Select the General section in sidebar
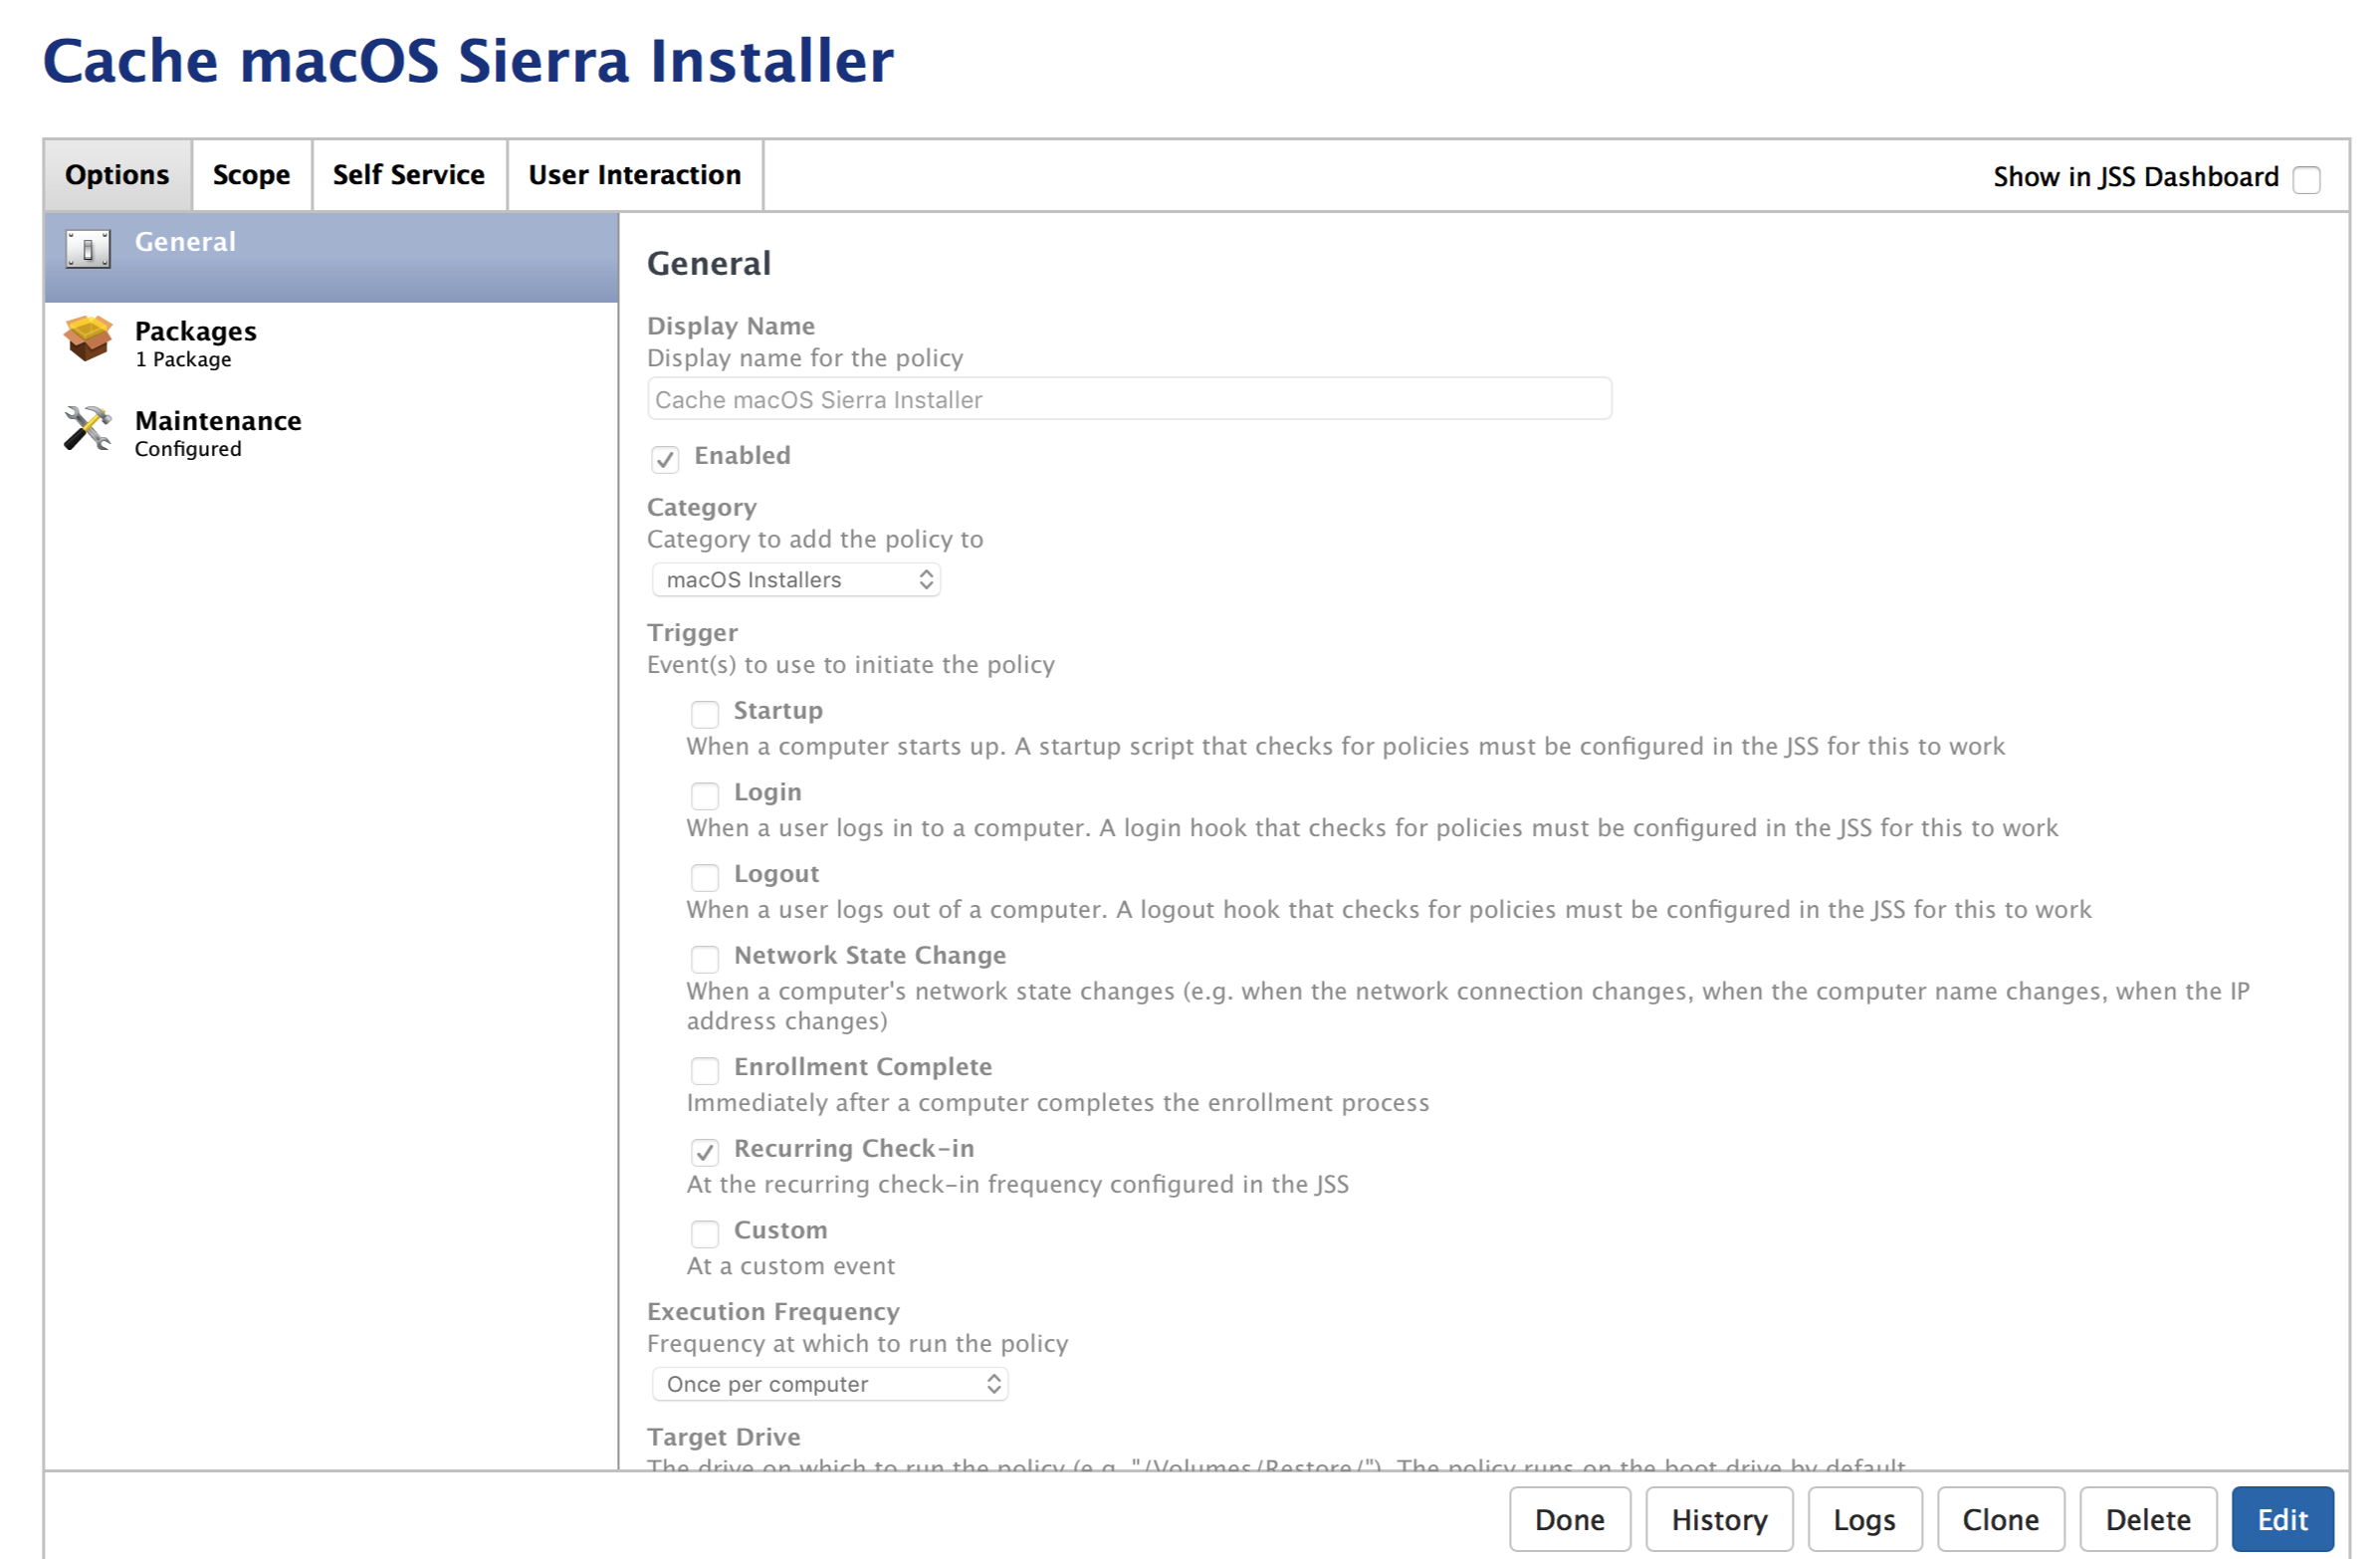Screen dimensions: 2380x1559 tap(331, 257)
